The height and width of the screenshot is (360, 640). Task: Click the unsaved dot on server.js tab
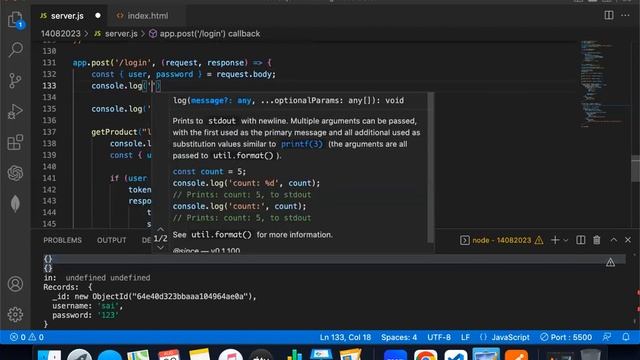[98, 16]
